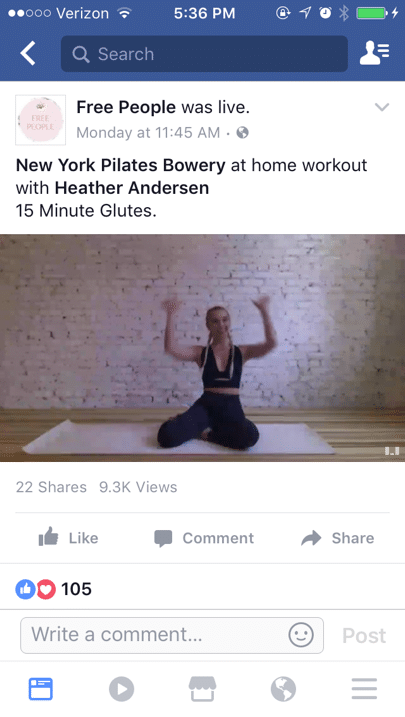Open the Heather Andersen profile link
This screenshot has height=717, width=405.
coord(132,188)
